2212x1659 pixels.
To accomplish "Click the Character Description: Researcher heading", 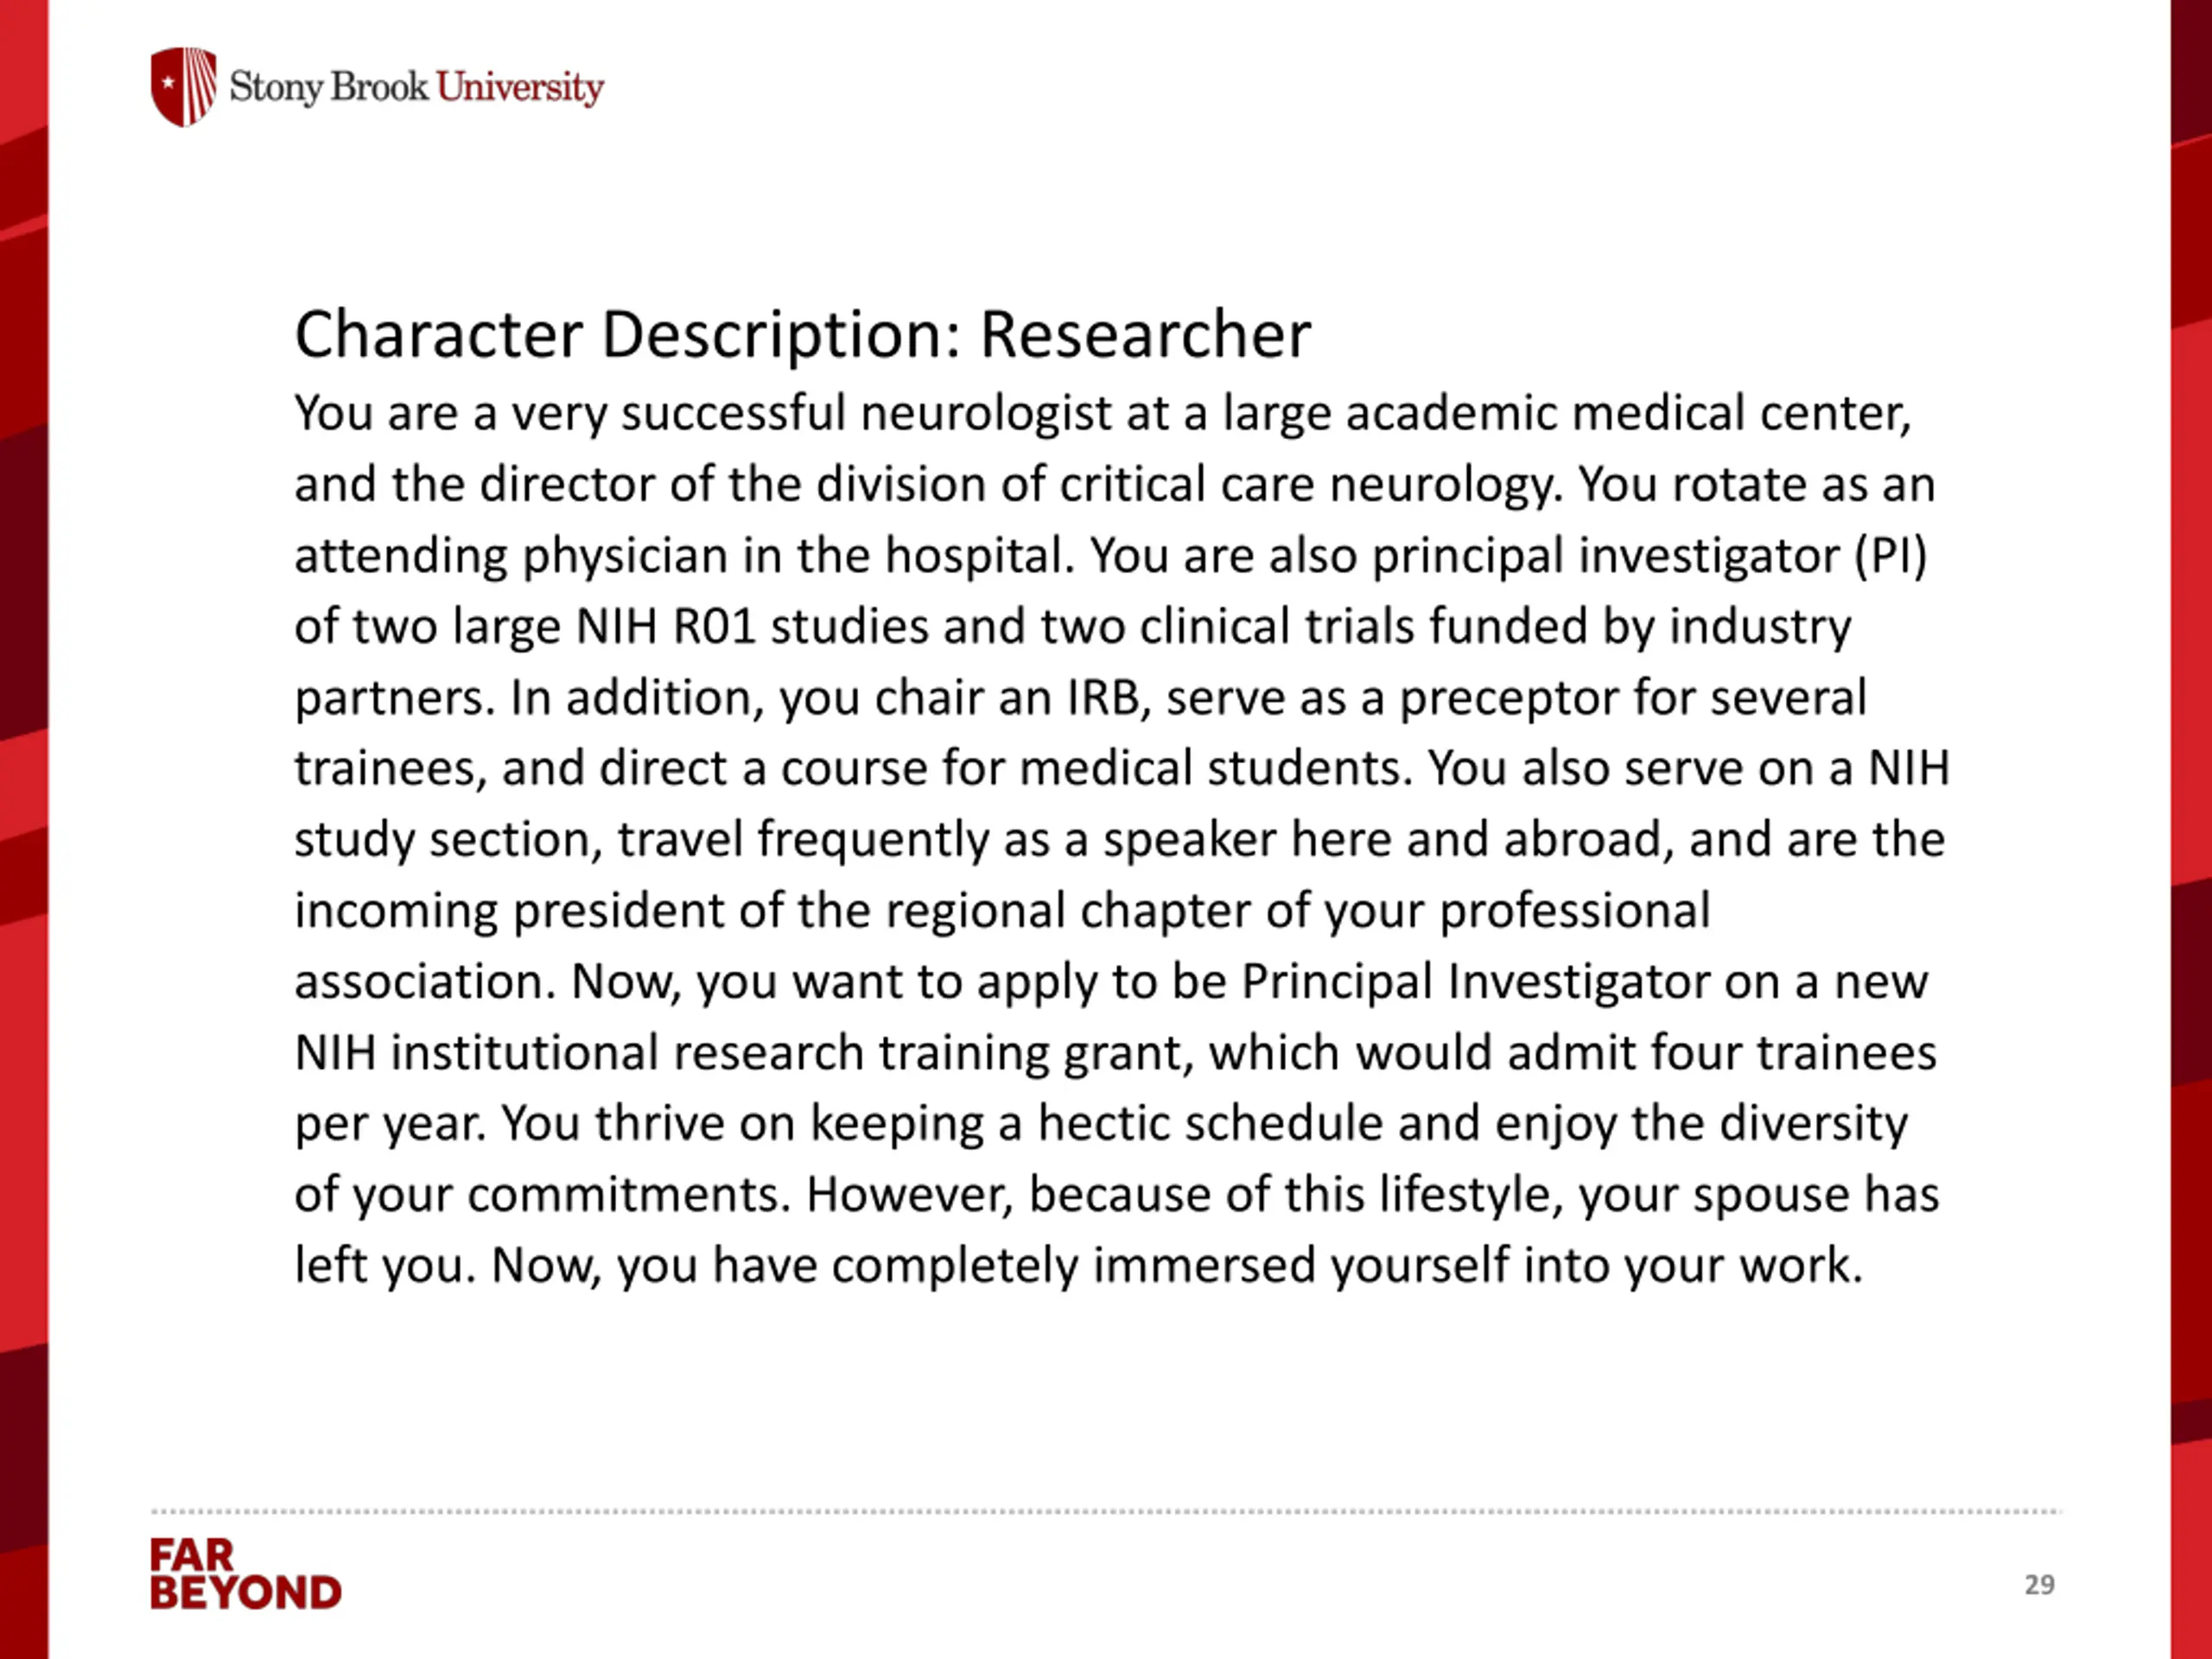I will click(x=802, y=334).
